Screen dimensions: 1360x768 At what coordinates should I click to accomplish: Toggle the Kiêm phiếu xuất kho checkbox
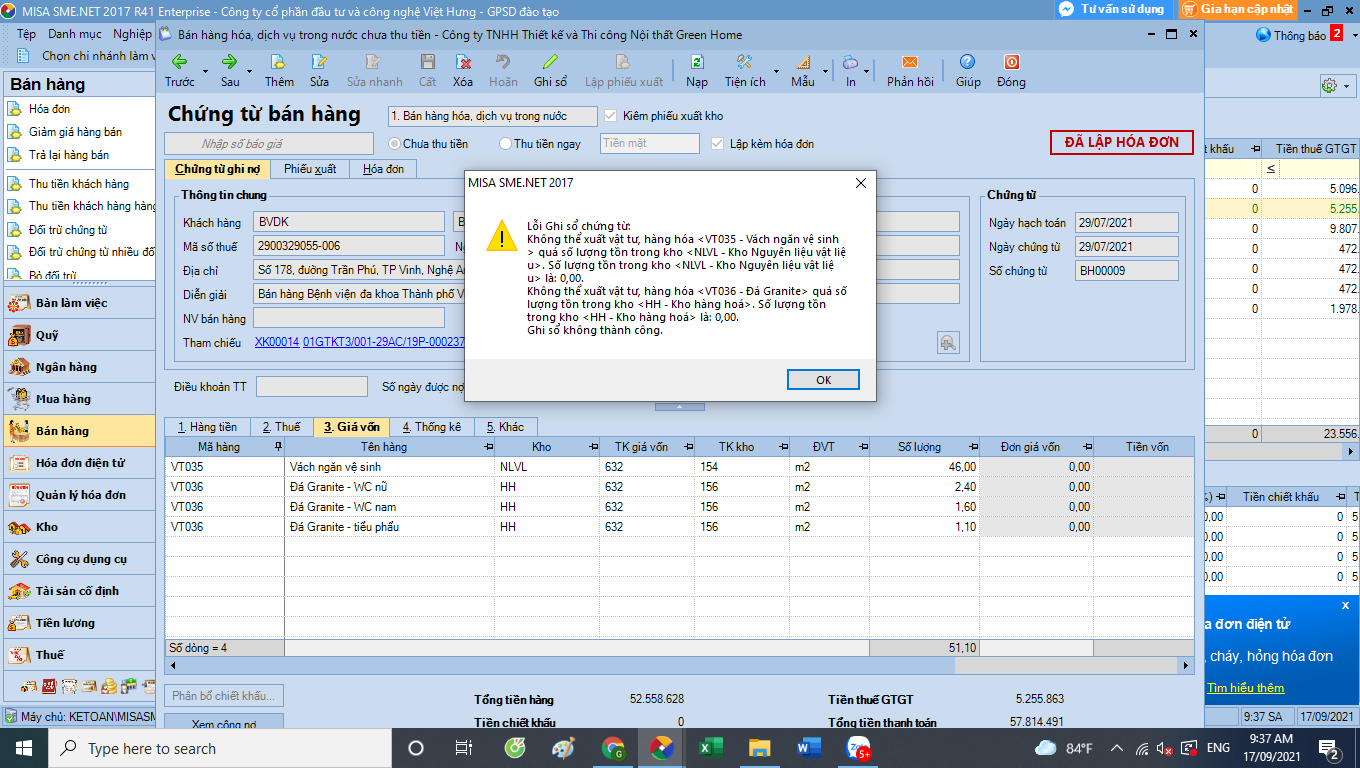611,116
